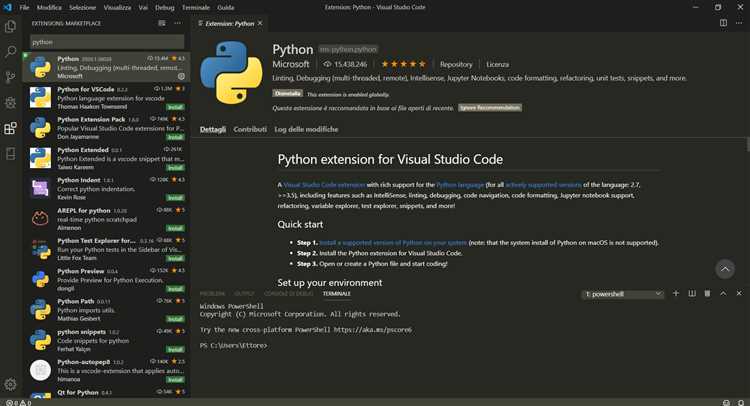Split the editor to the right

723,23
